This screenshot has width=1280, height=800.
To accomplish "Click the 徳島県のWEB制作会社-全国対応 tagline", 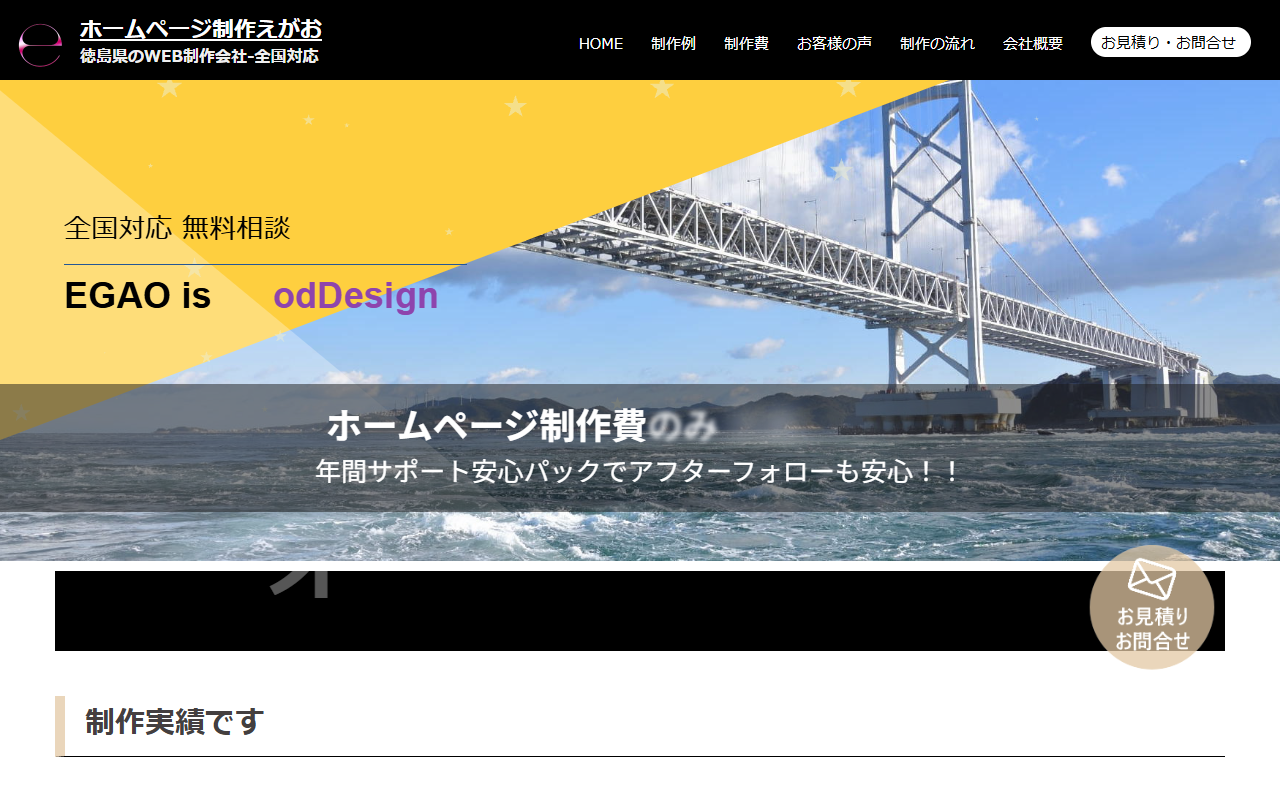I will click(x=199, y=57).
